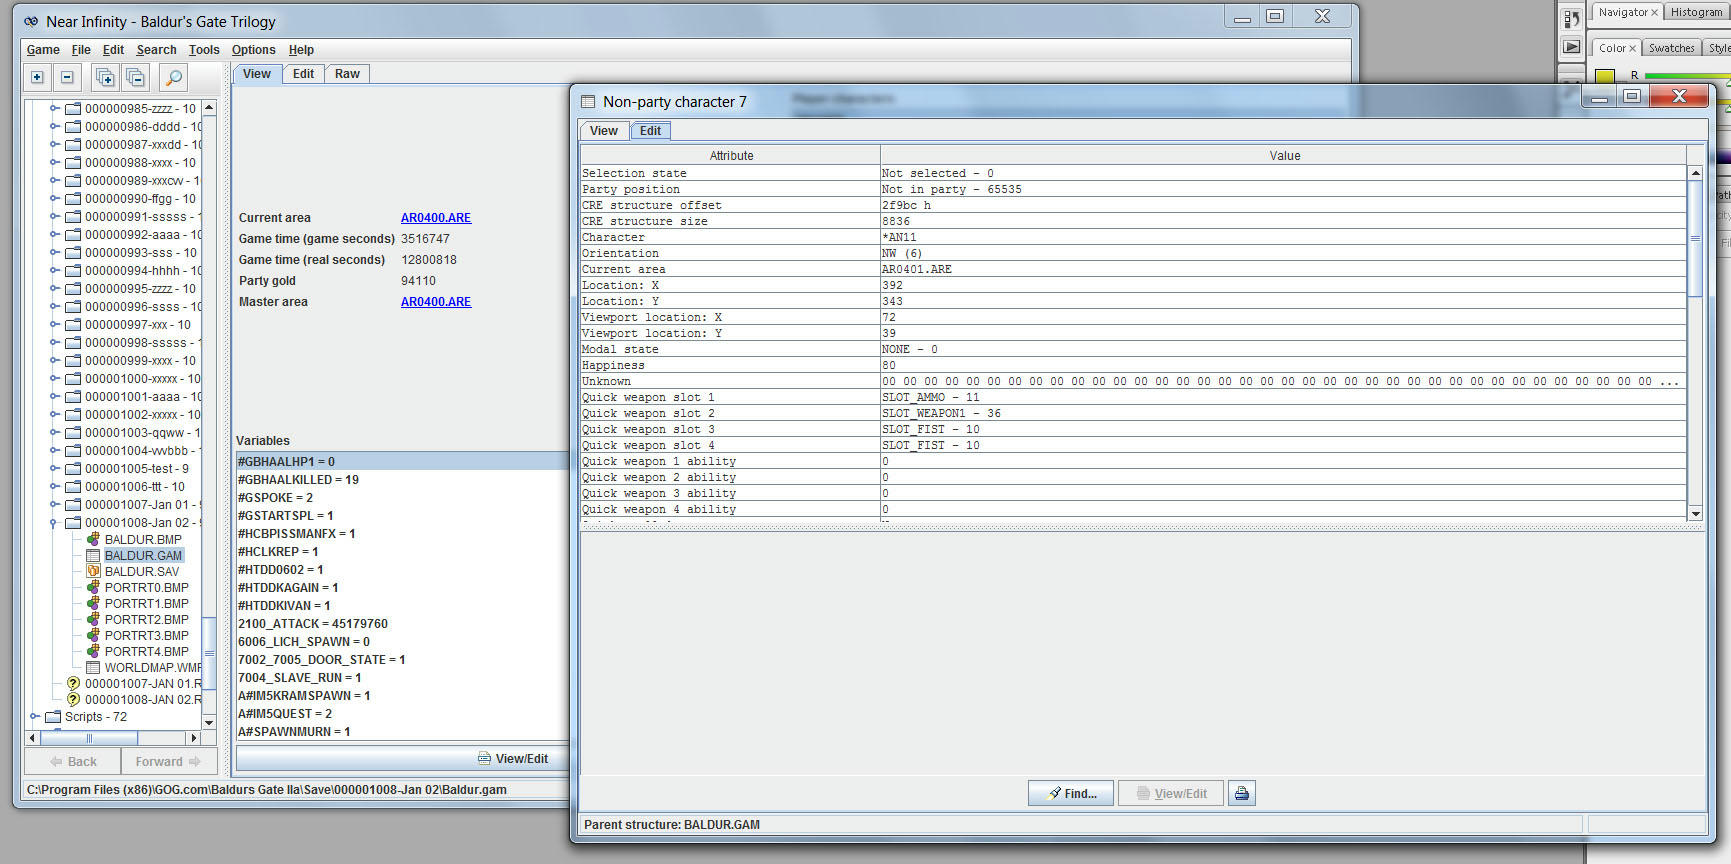Image resolution: width=1731 pixels, height=864 pixels.
Task: Select the WORLDMAP.WMP file
Action: 152,667
